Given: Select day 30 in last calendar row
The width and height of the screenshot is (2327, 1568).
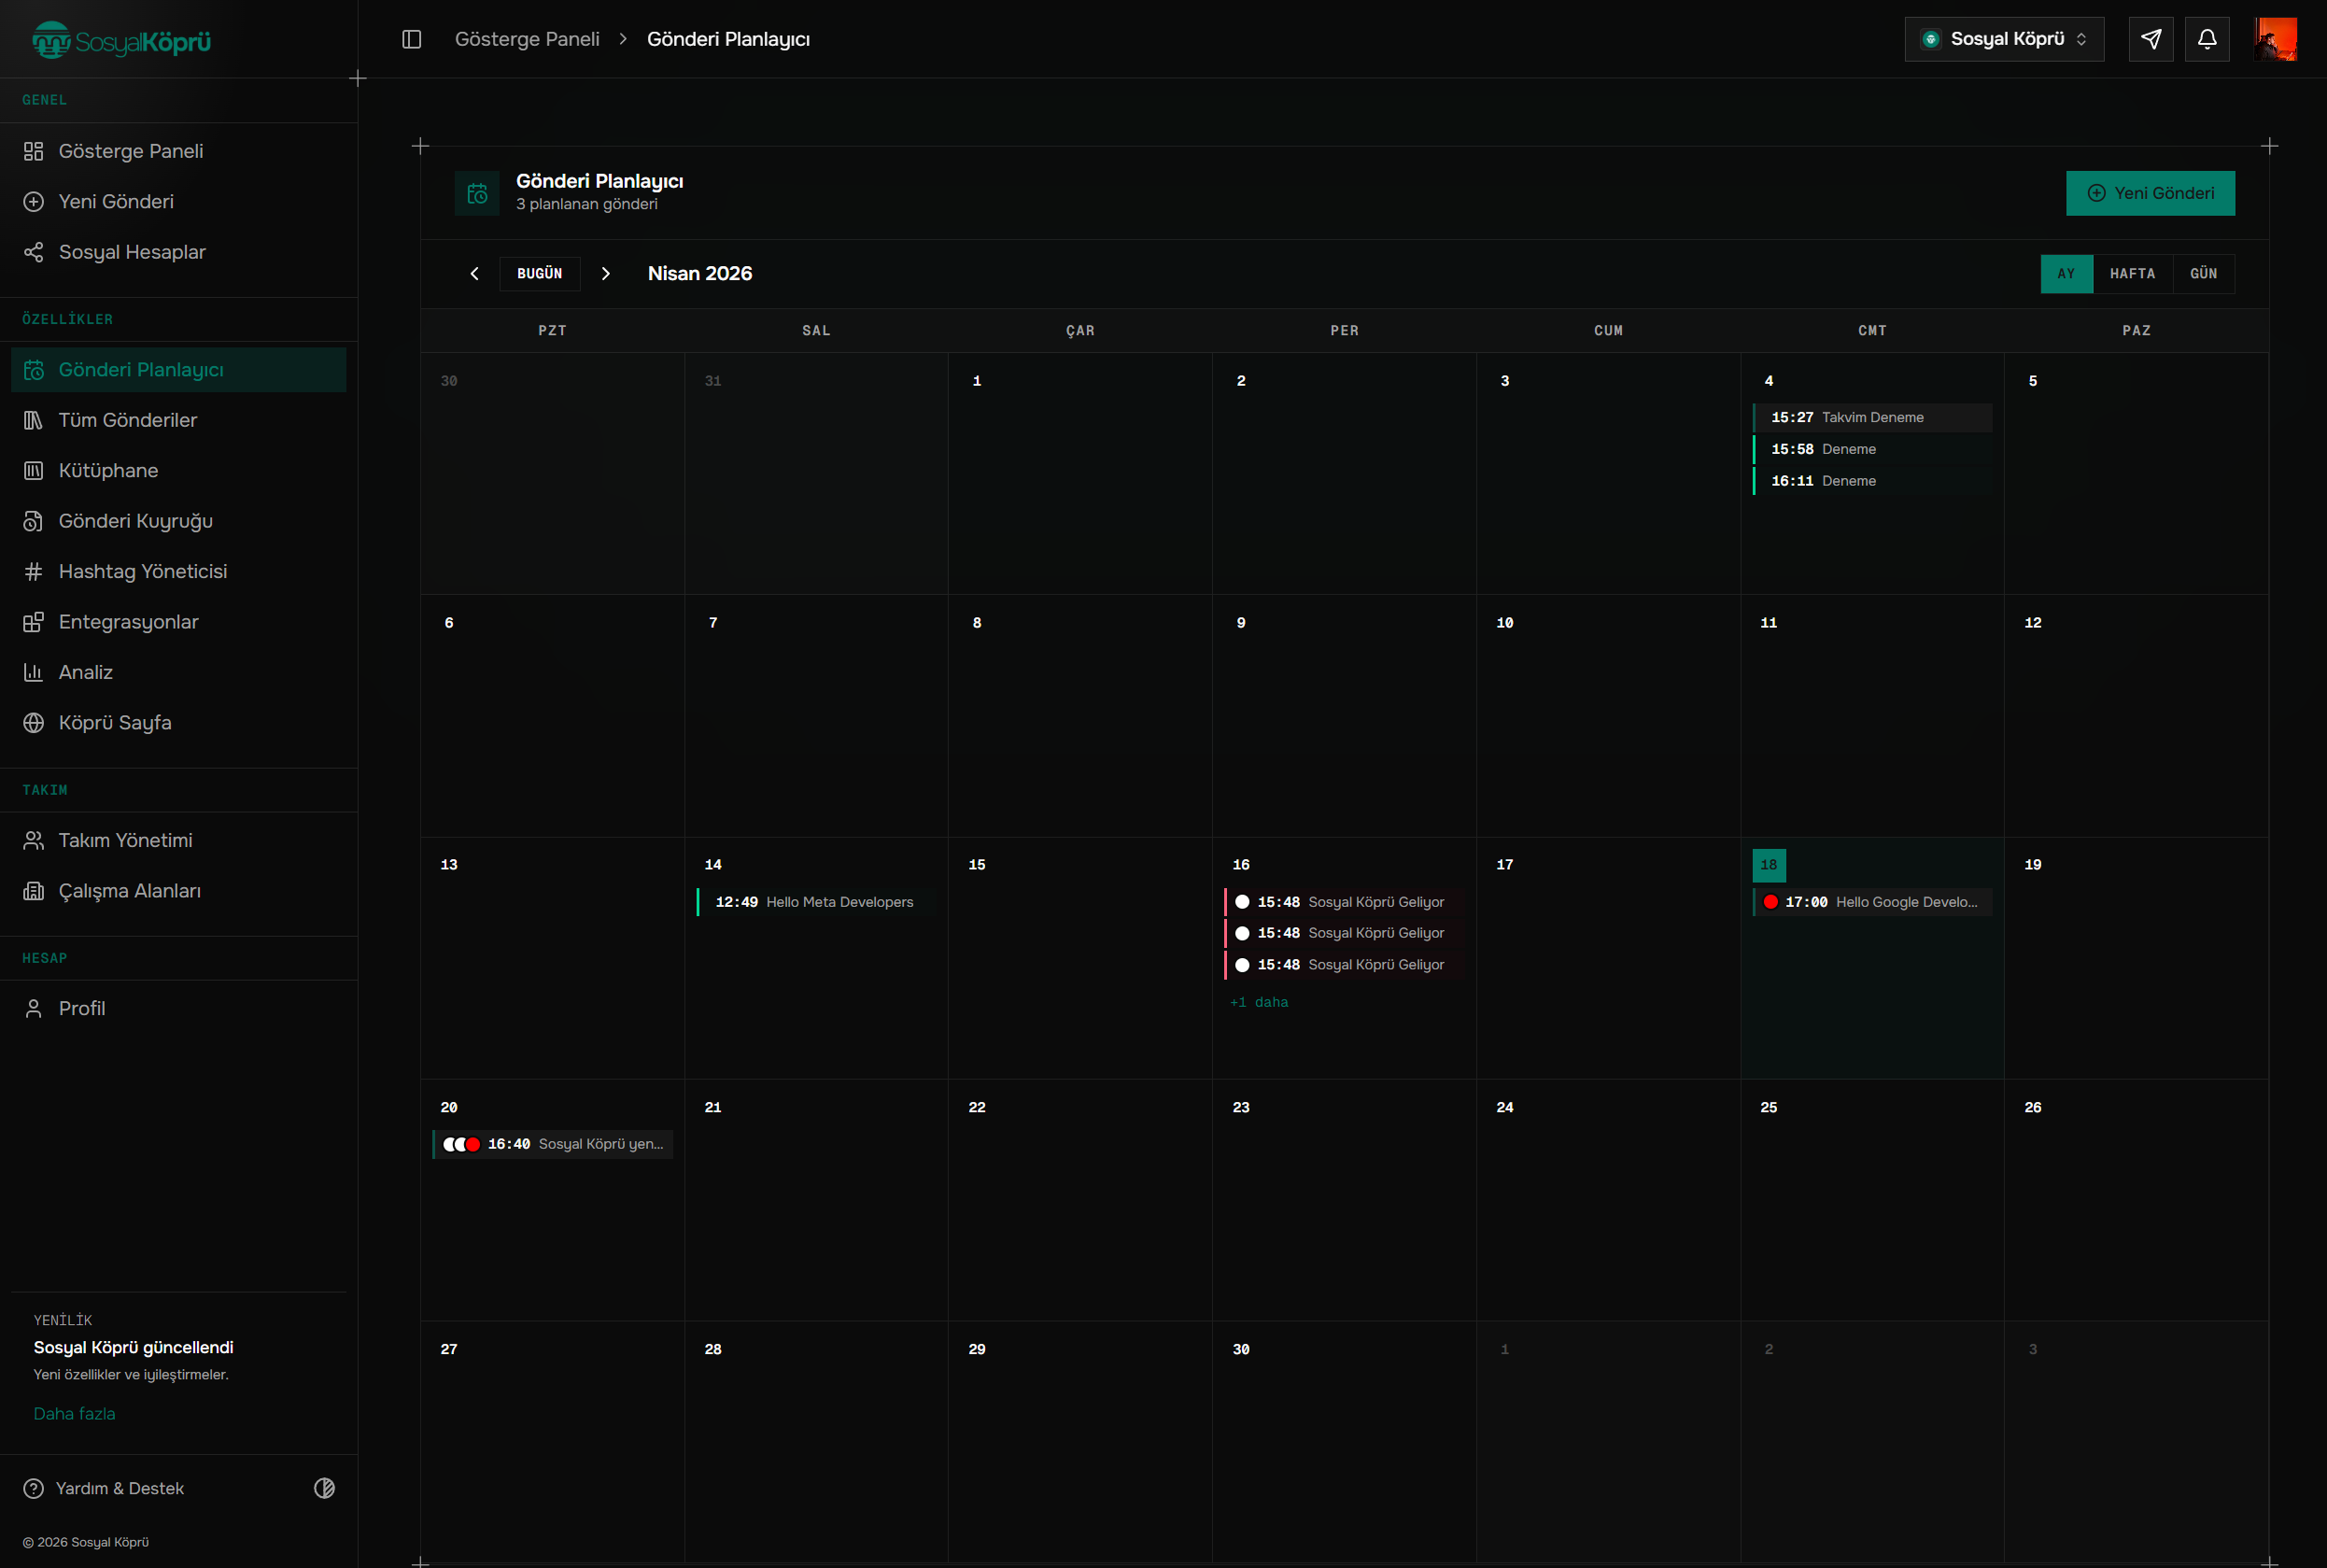Looking at the screenshot, I should click(x=1344, y=1441).
